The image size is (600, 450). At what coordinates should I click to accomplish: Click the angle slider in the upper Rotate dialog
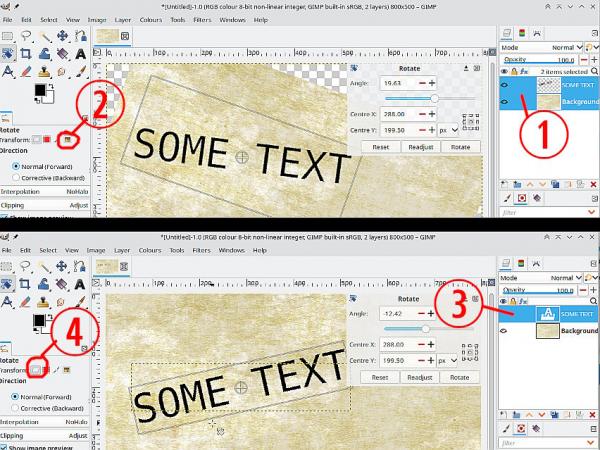pos(430,99)
